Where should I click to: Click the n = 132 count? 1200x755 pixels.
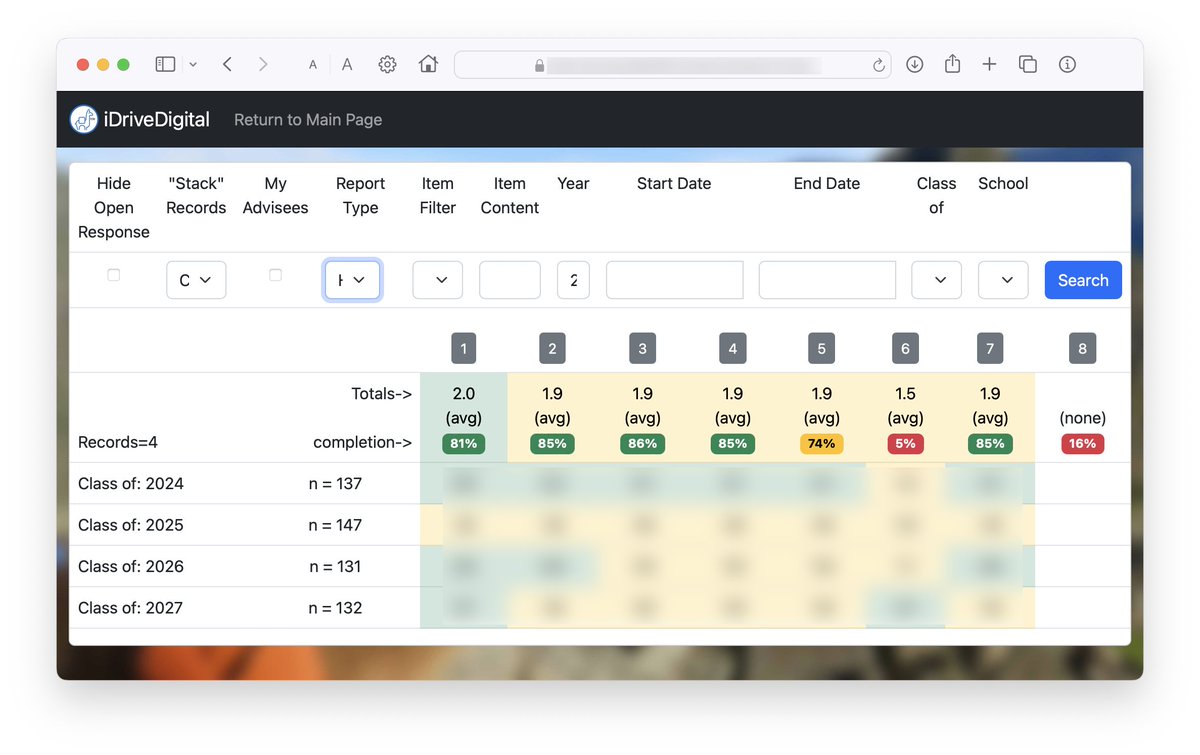click(335, 608)
